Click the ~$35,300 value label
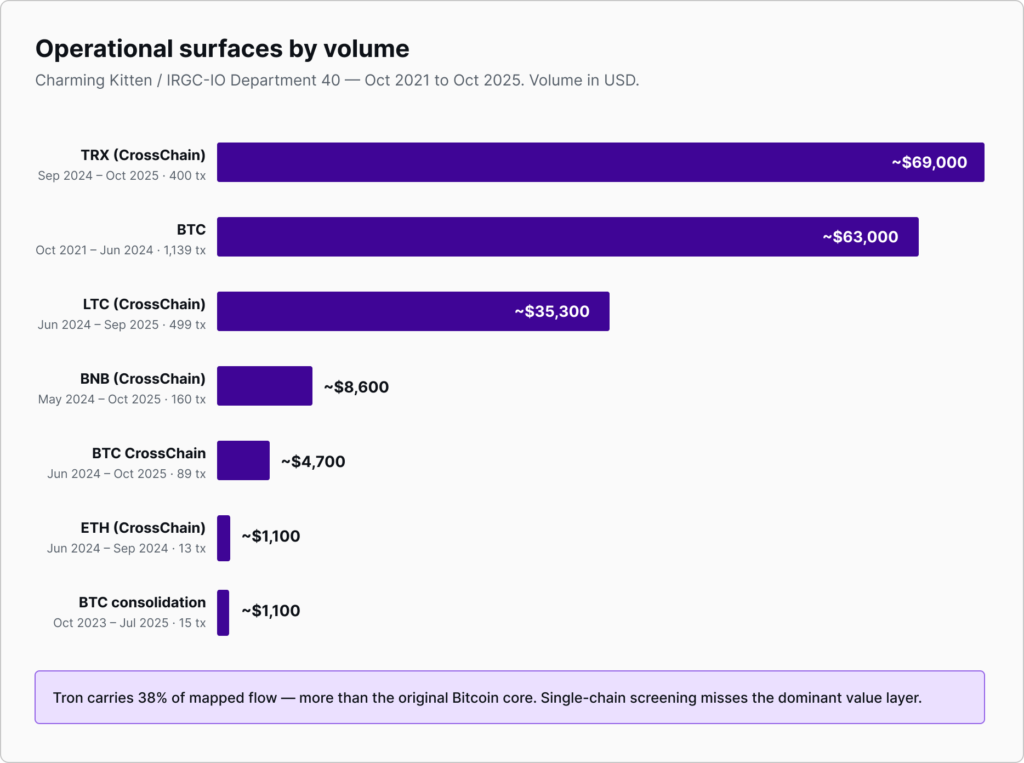Image resolution: width=1024 pixels, height=763 pixels. click(x=552, y=311)
